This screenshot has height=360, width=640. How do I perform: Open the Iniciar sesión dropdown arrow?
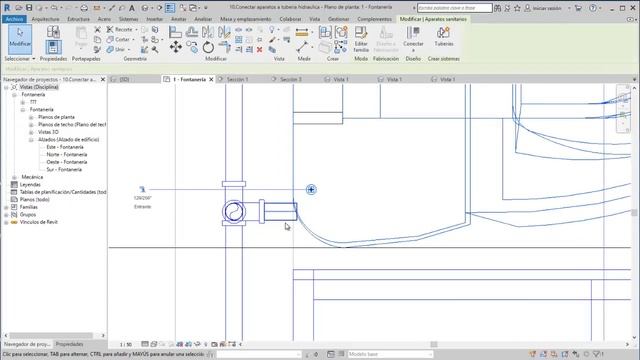(x=569, y=8)
